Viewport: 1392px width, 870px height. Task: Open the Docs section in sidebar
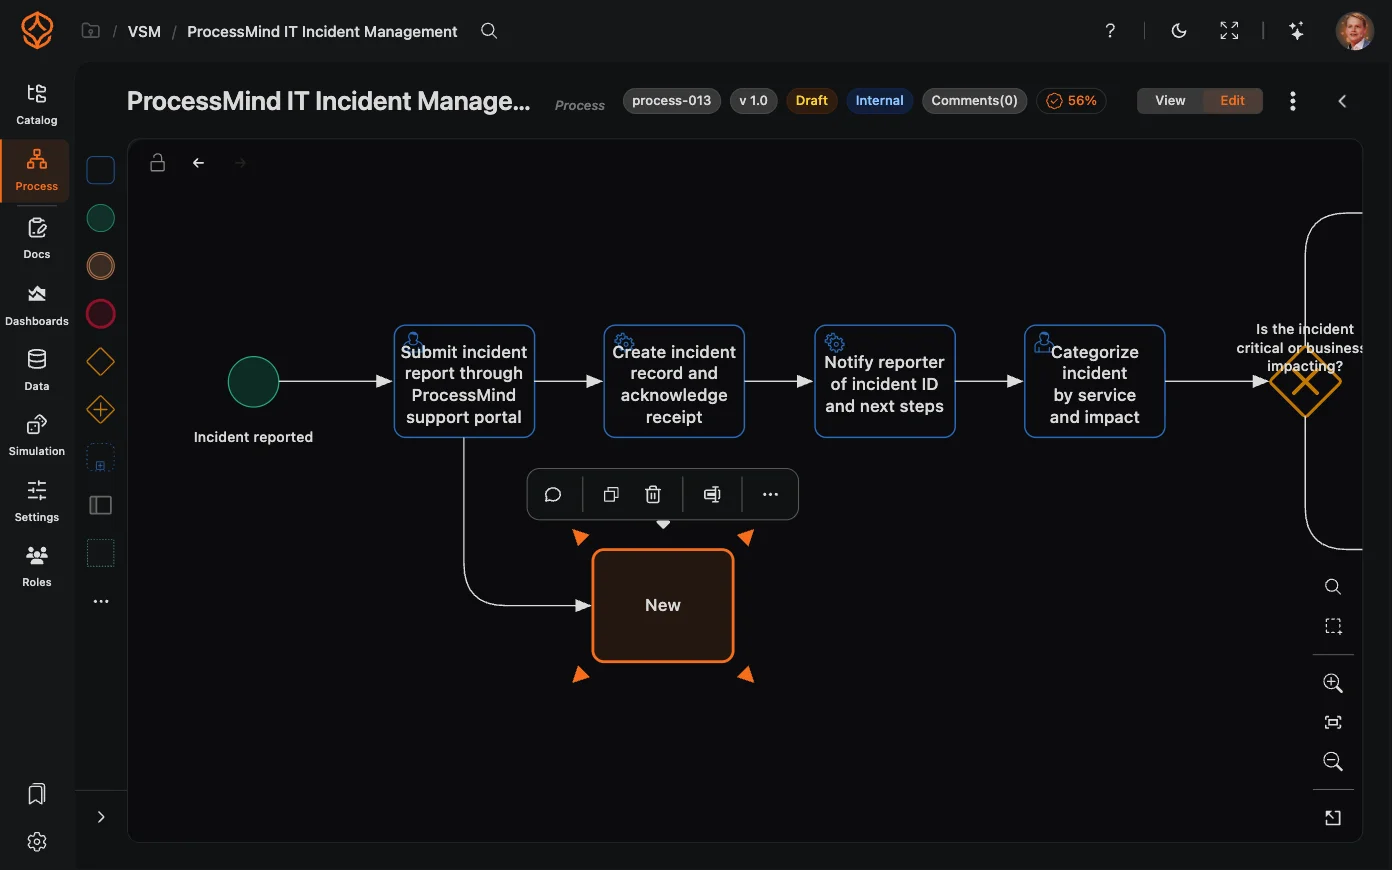37,239
